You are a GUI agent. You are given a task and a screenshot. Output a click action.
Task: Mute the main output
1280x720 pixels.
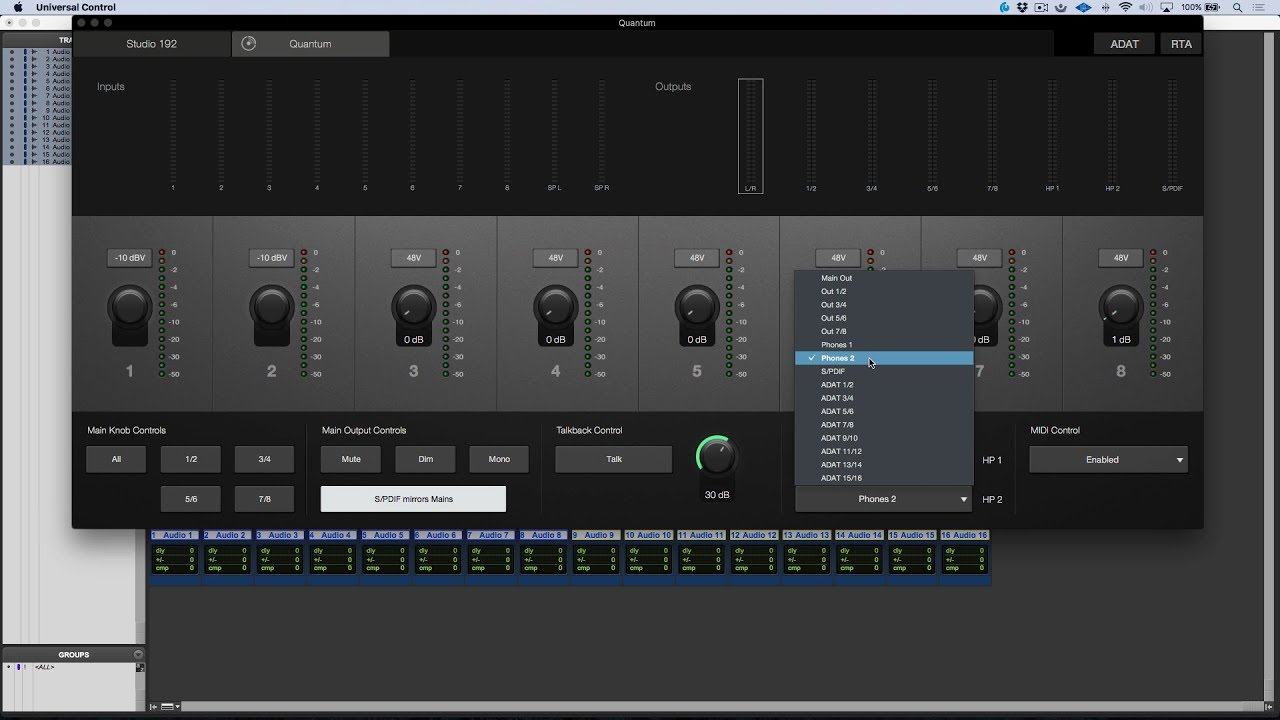(x=351, y=460)
